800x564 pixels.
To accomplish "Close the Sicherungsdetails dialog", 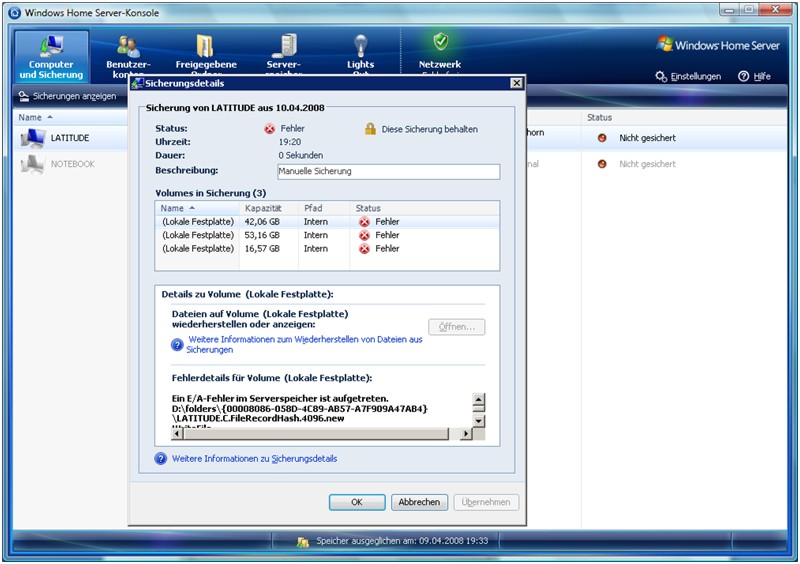I will tap(516, 83).
